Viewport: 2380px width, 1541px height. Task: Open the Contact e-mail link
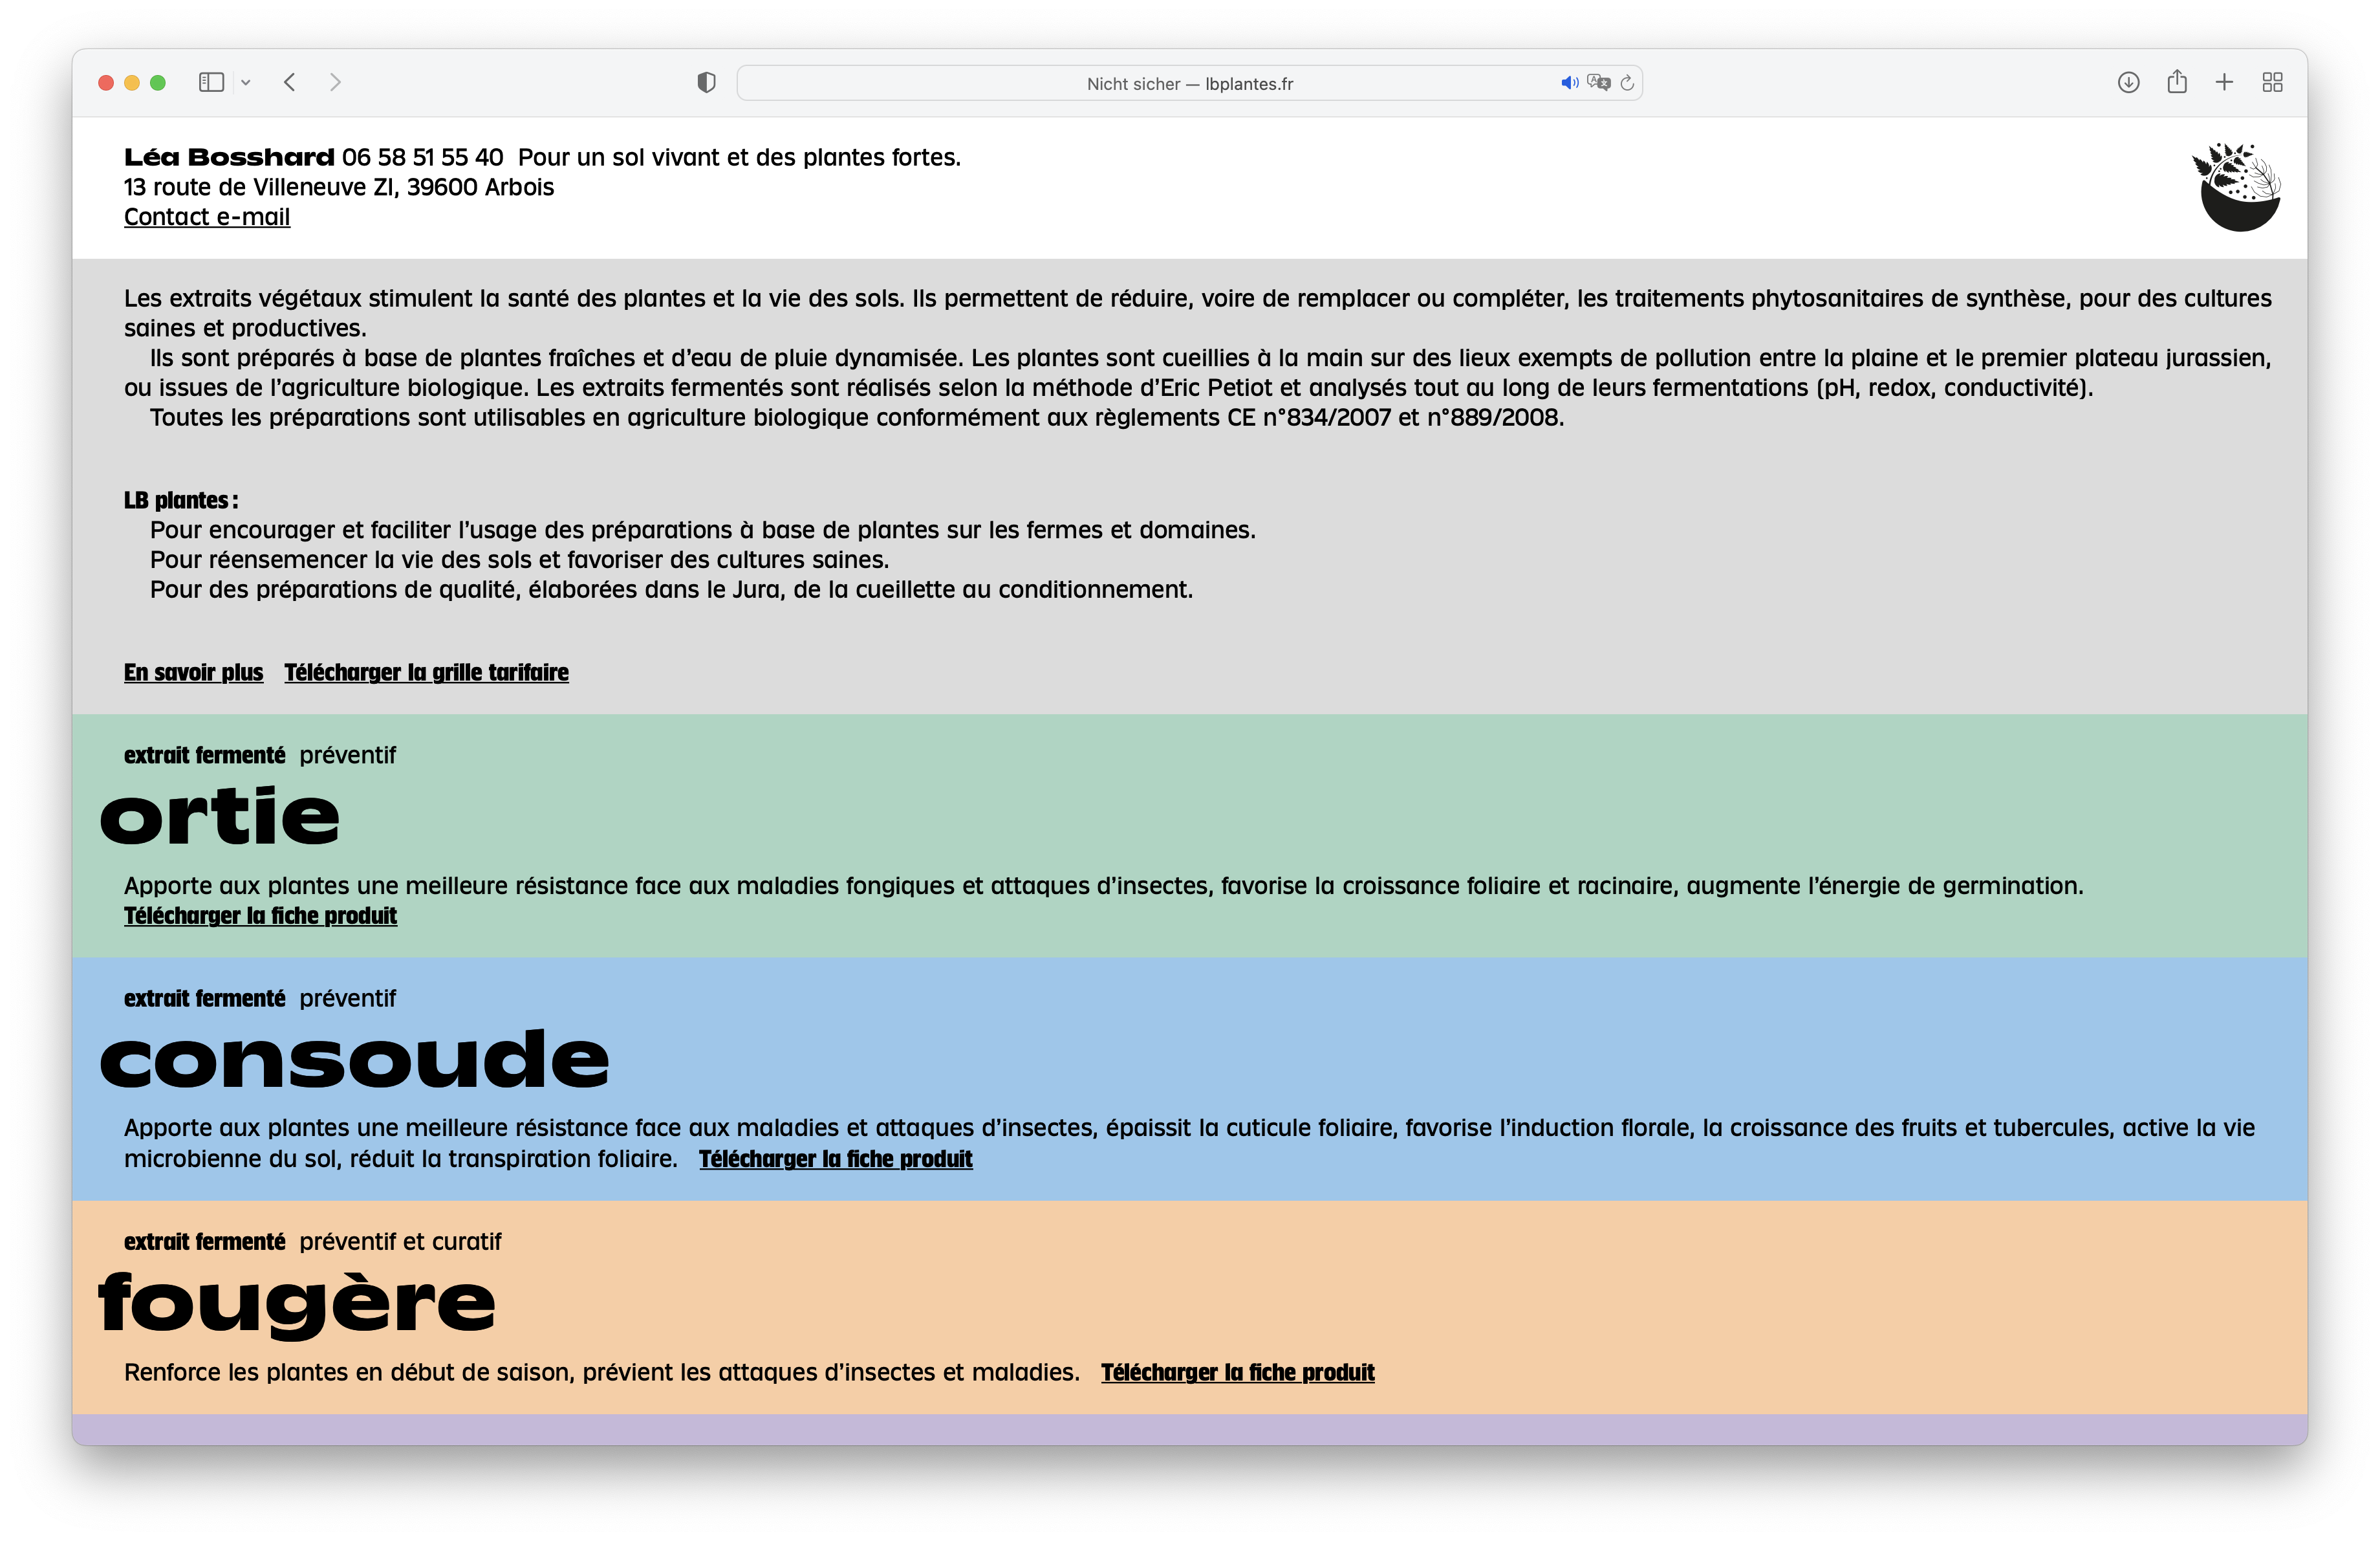[x=207, y=217]
